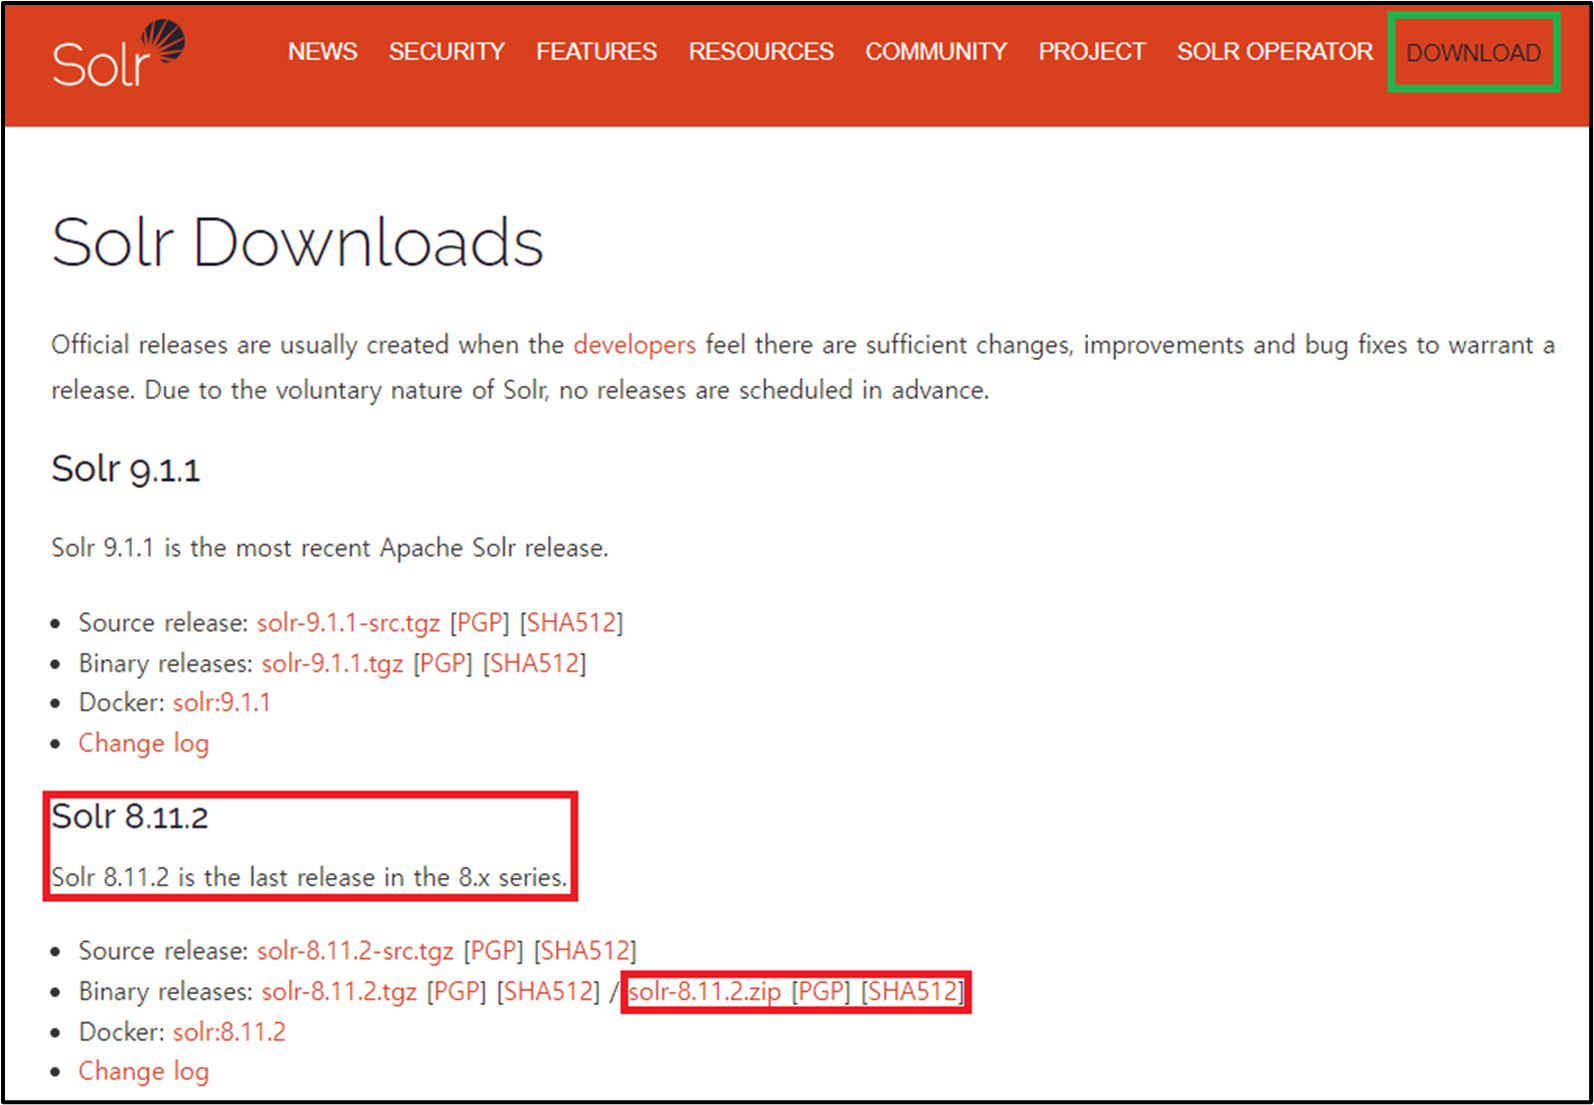Click the Solr logo in header
Viewport: 1594px width, 1105px height.
(119, 54)
